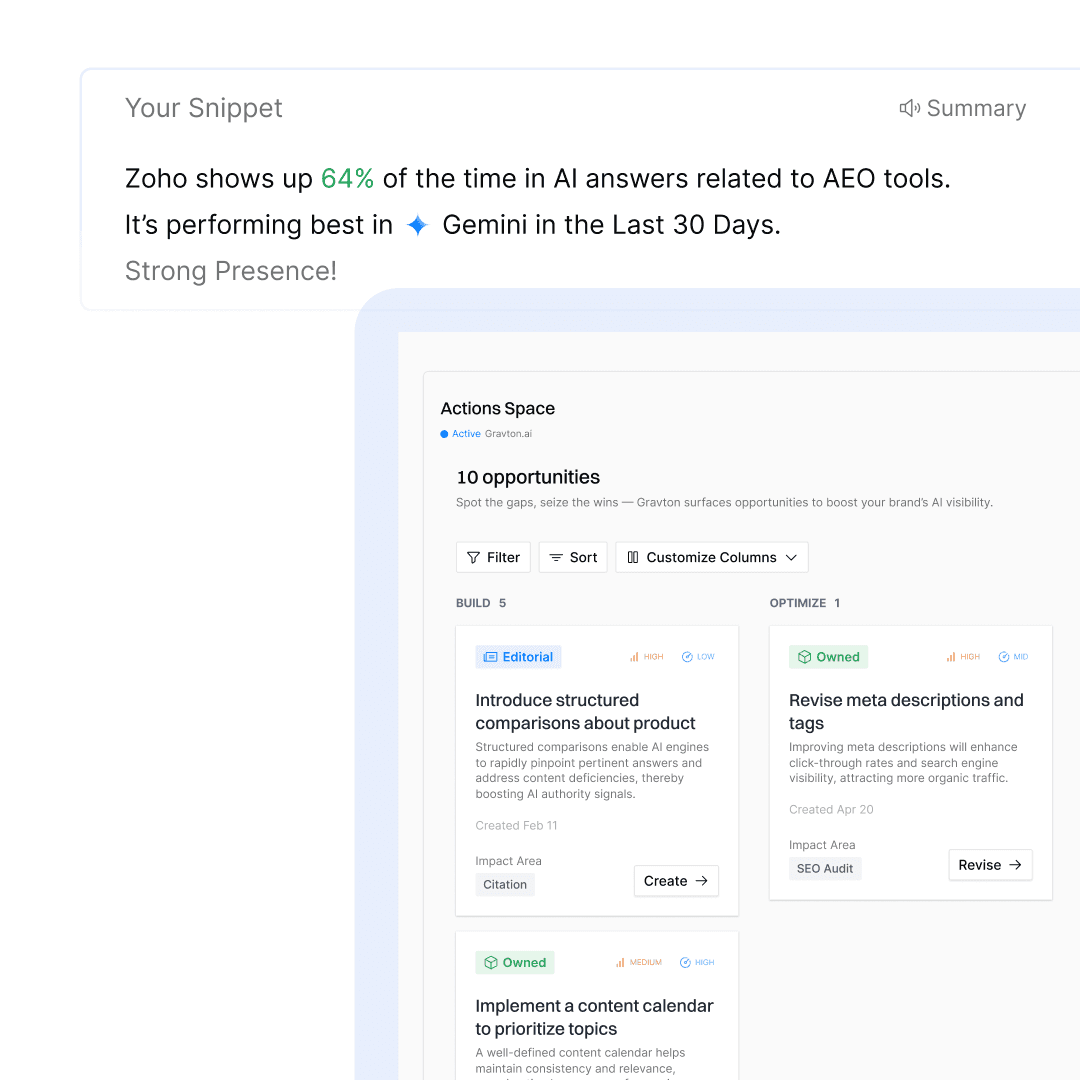
Task: Click HIGH impact indicator on meta descriptions card
Action: [963, 657]
